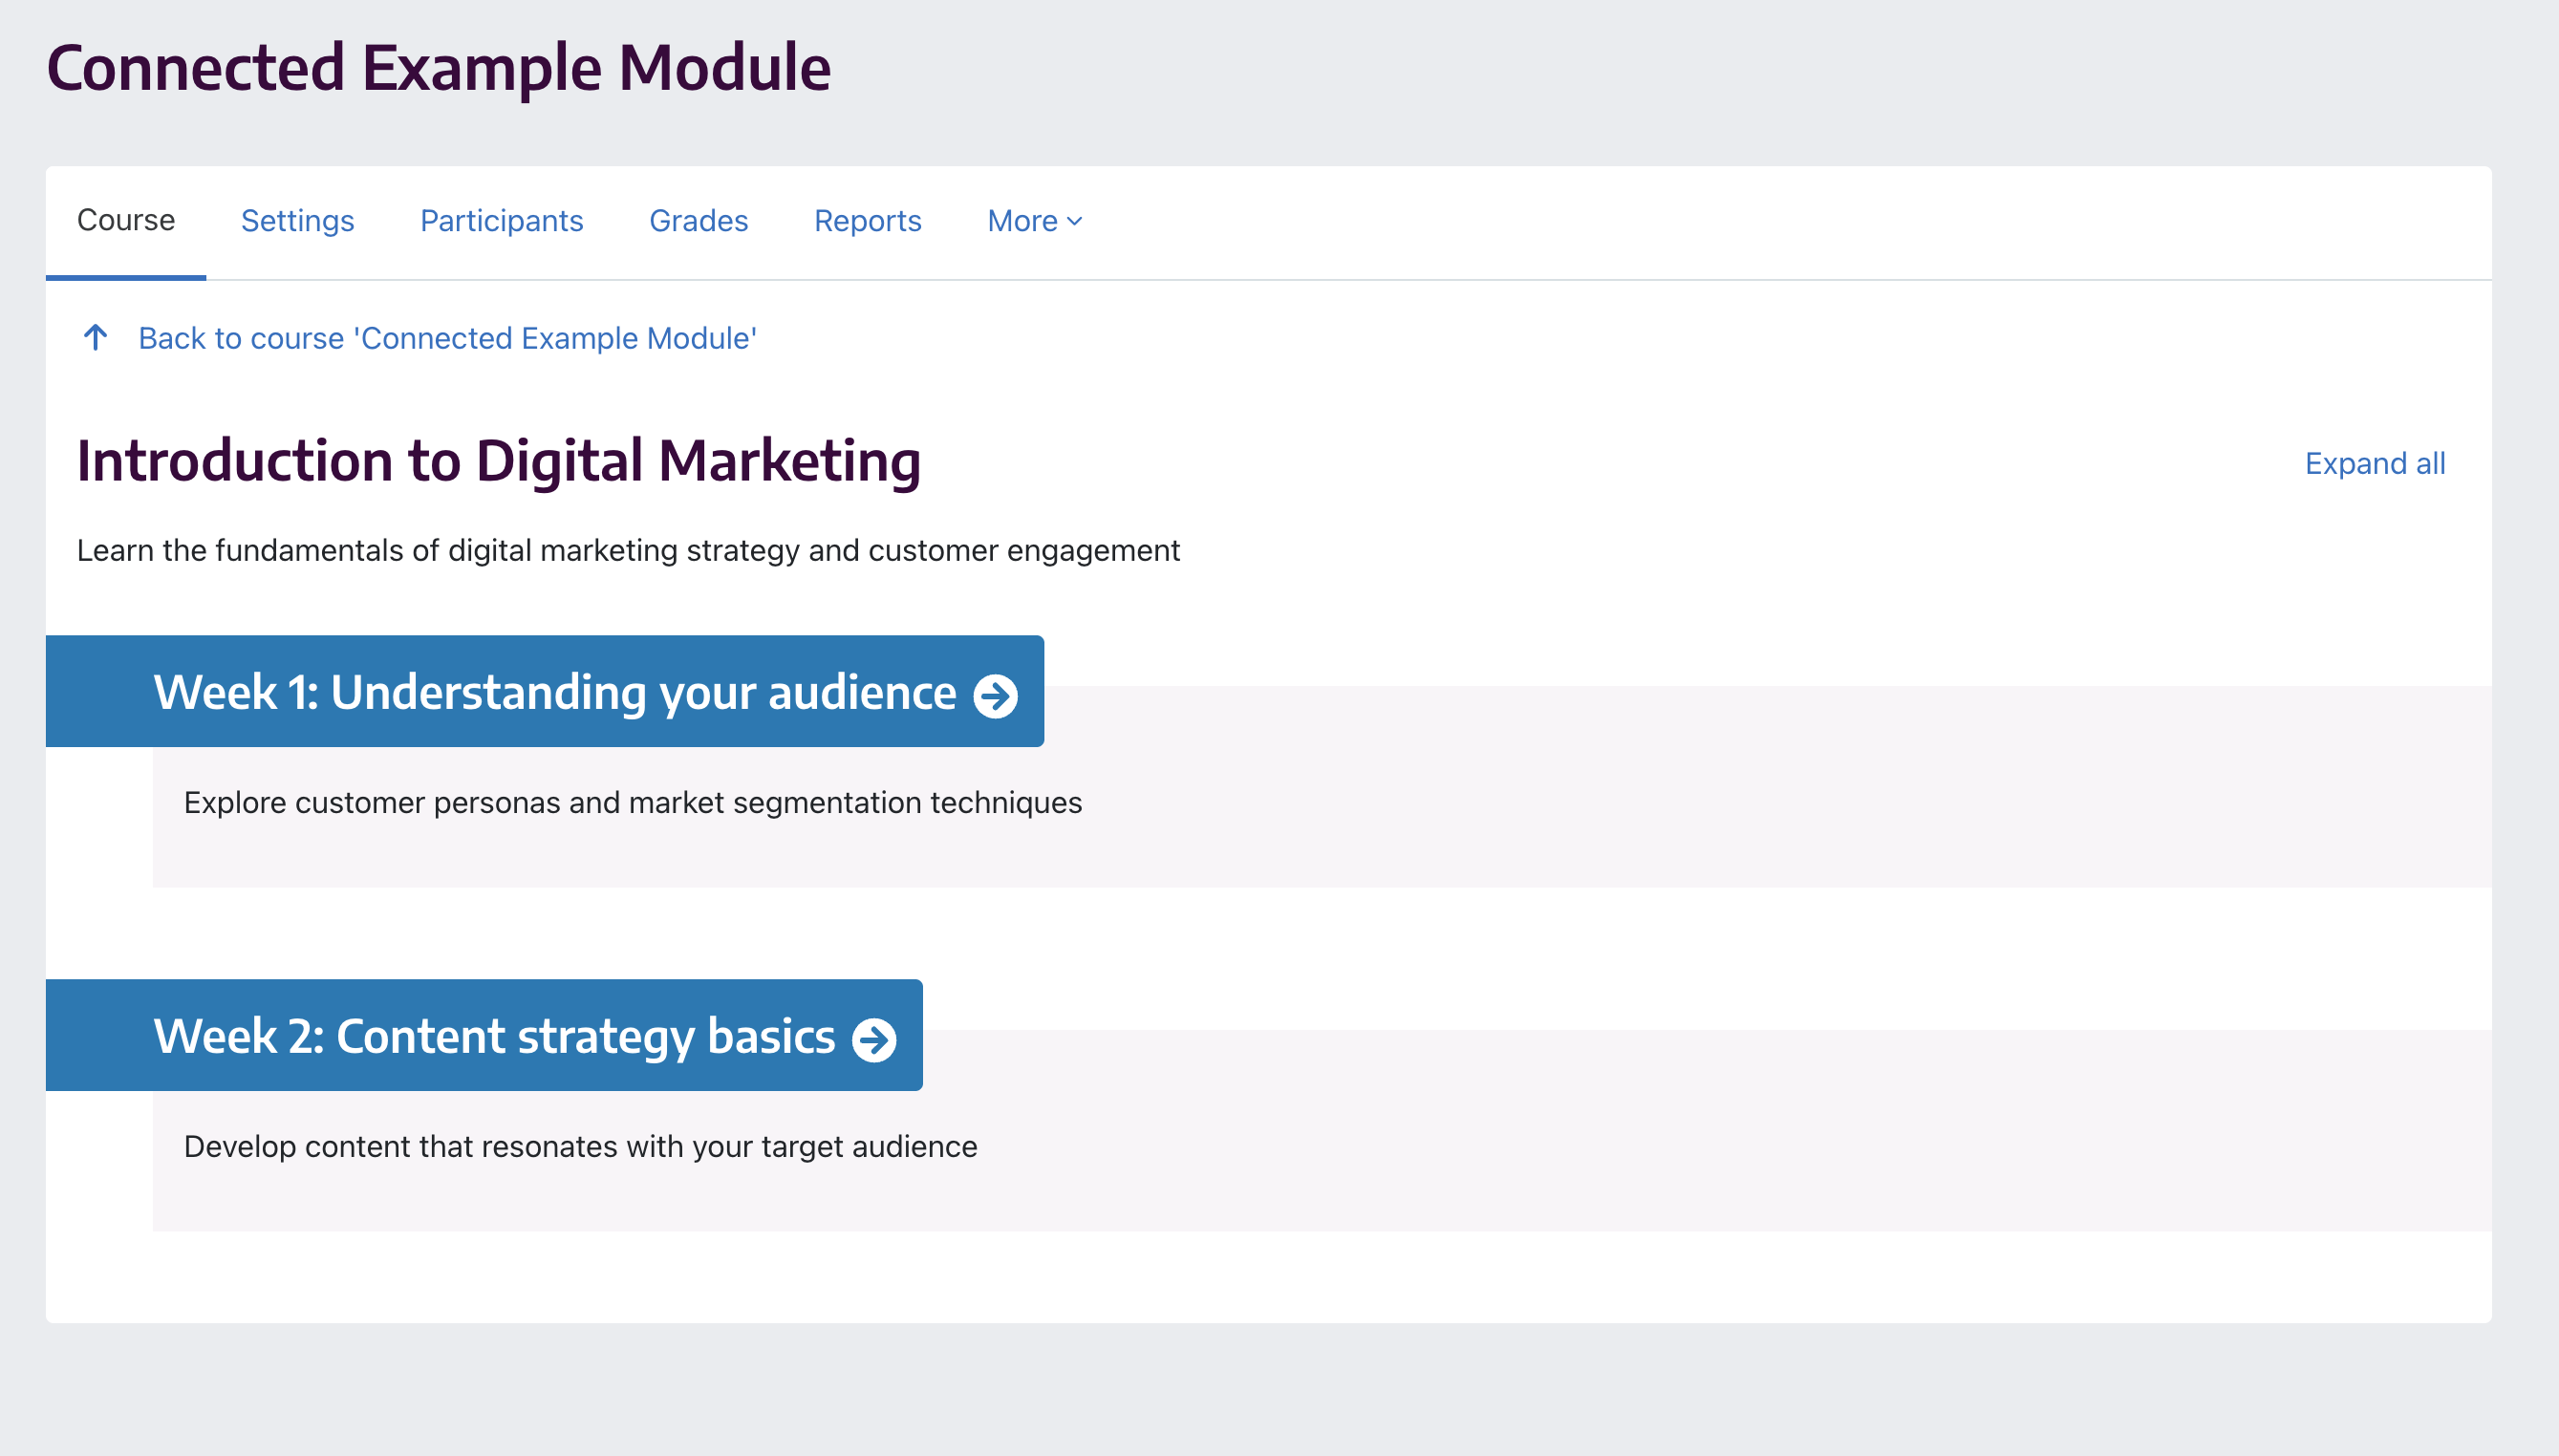2559x1456 pixels.
Task: Click the Introduction to Digital Marketing heading
Action: [x=500, y=461]
